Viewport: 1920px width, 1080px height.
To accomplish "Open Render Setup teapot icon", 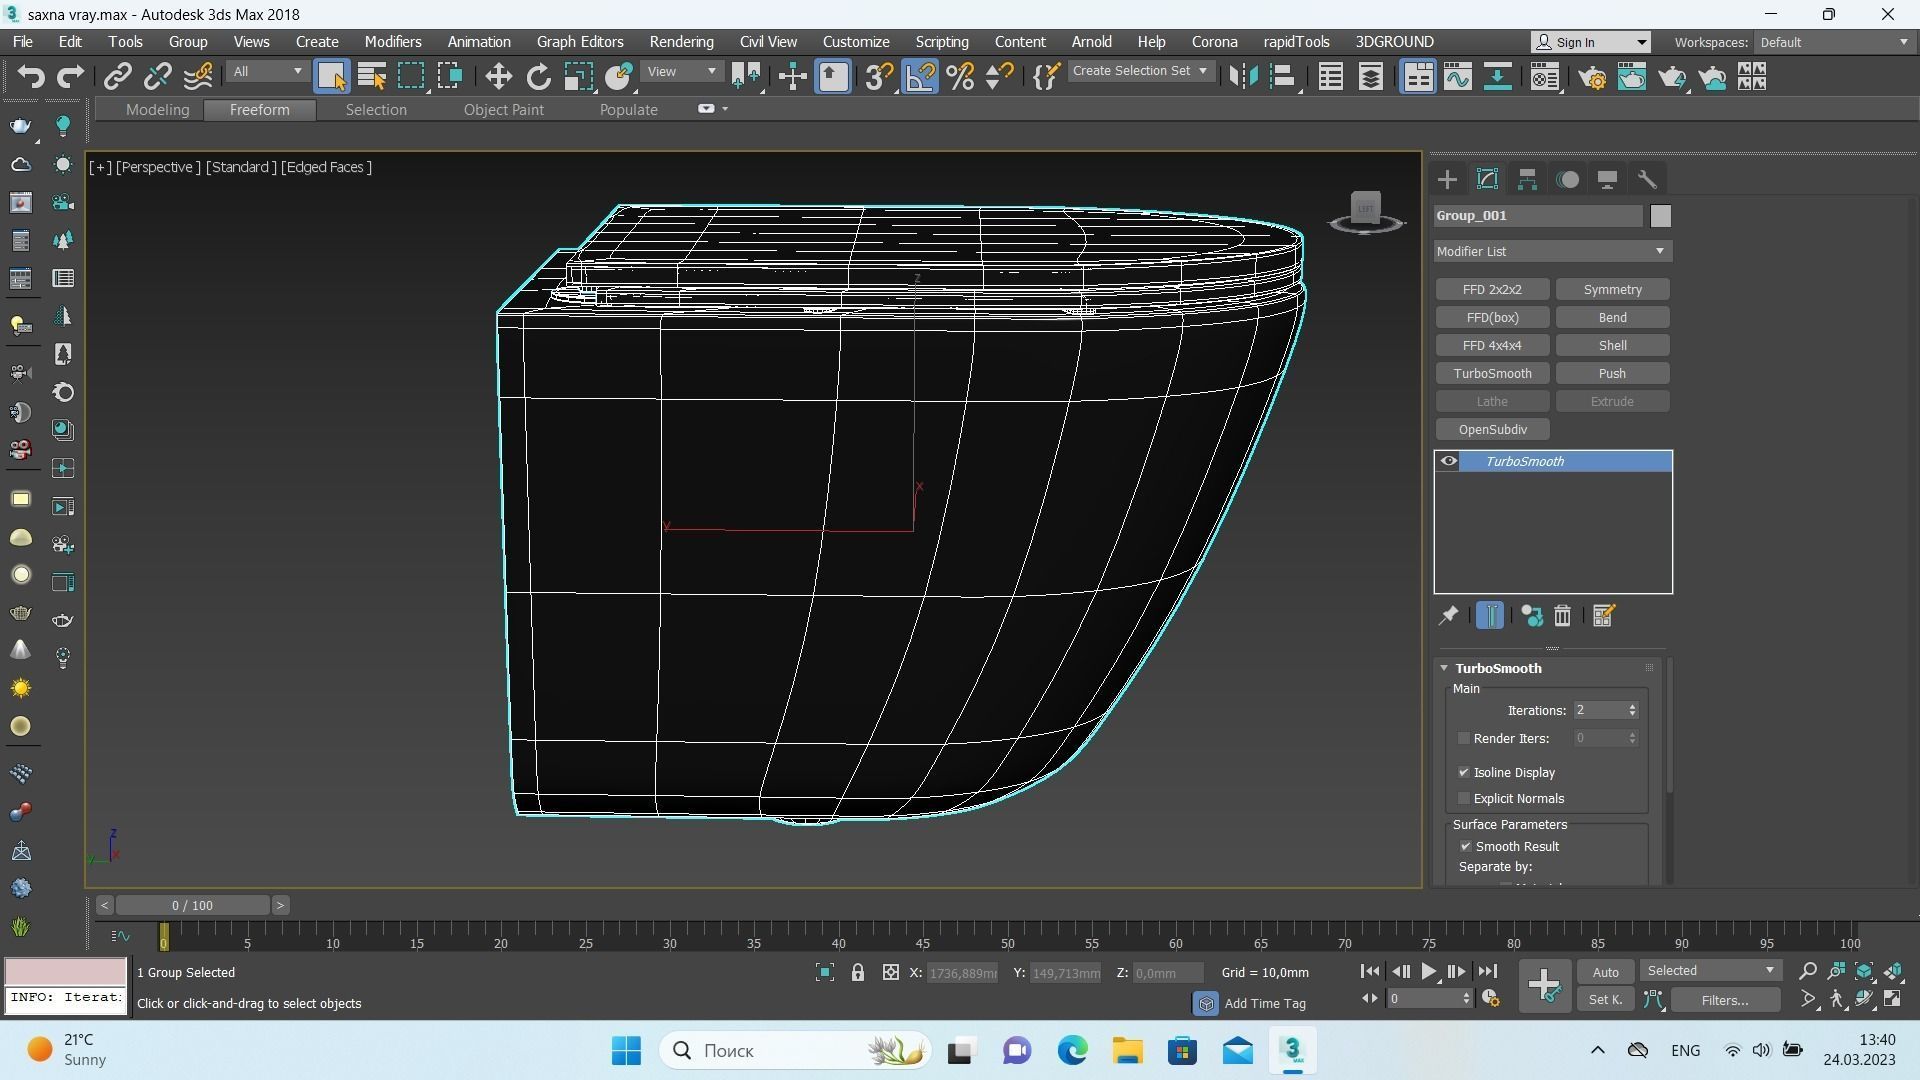I will pyautogui.click(x=1592, y=77).
